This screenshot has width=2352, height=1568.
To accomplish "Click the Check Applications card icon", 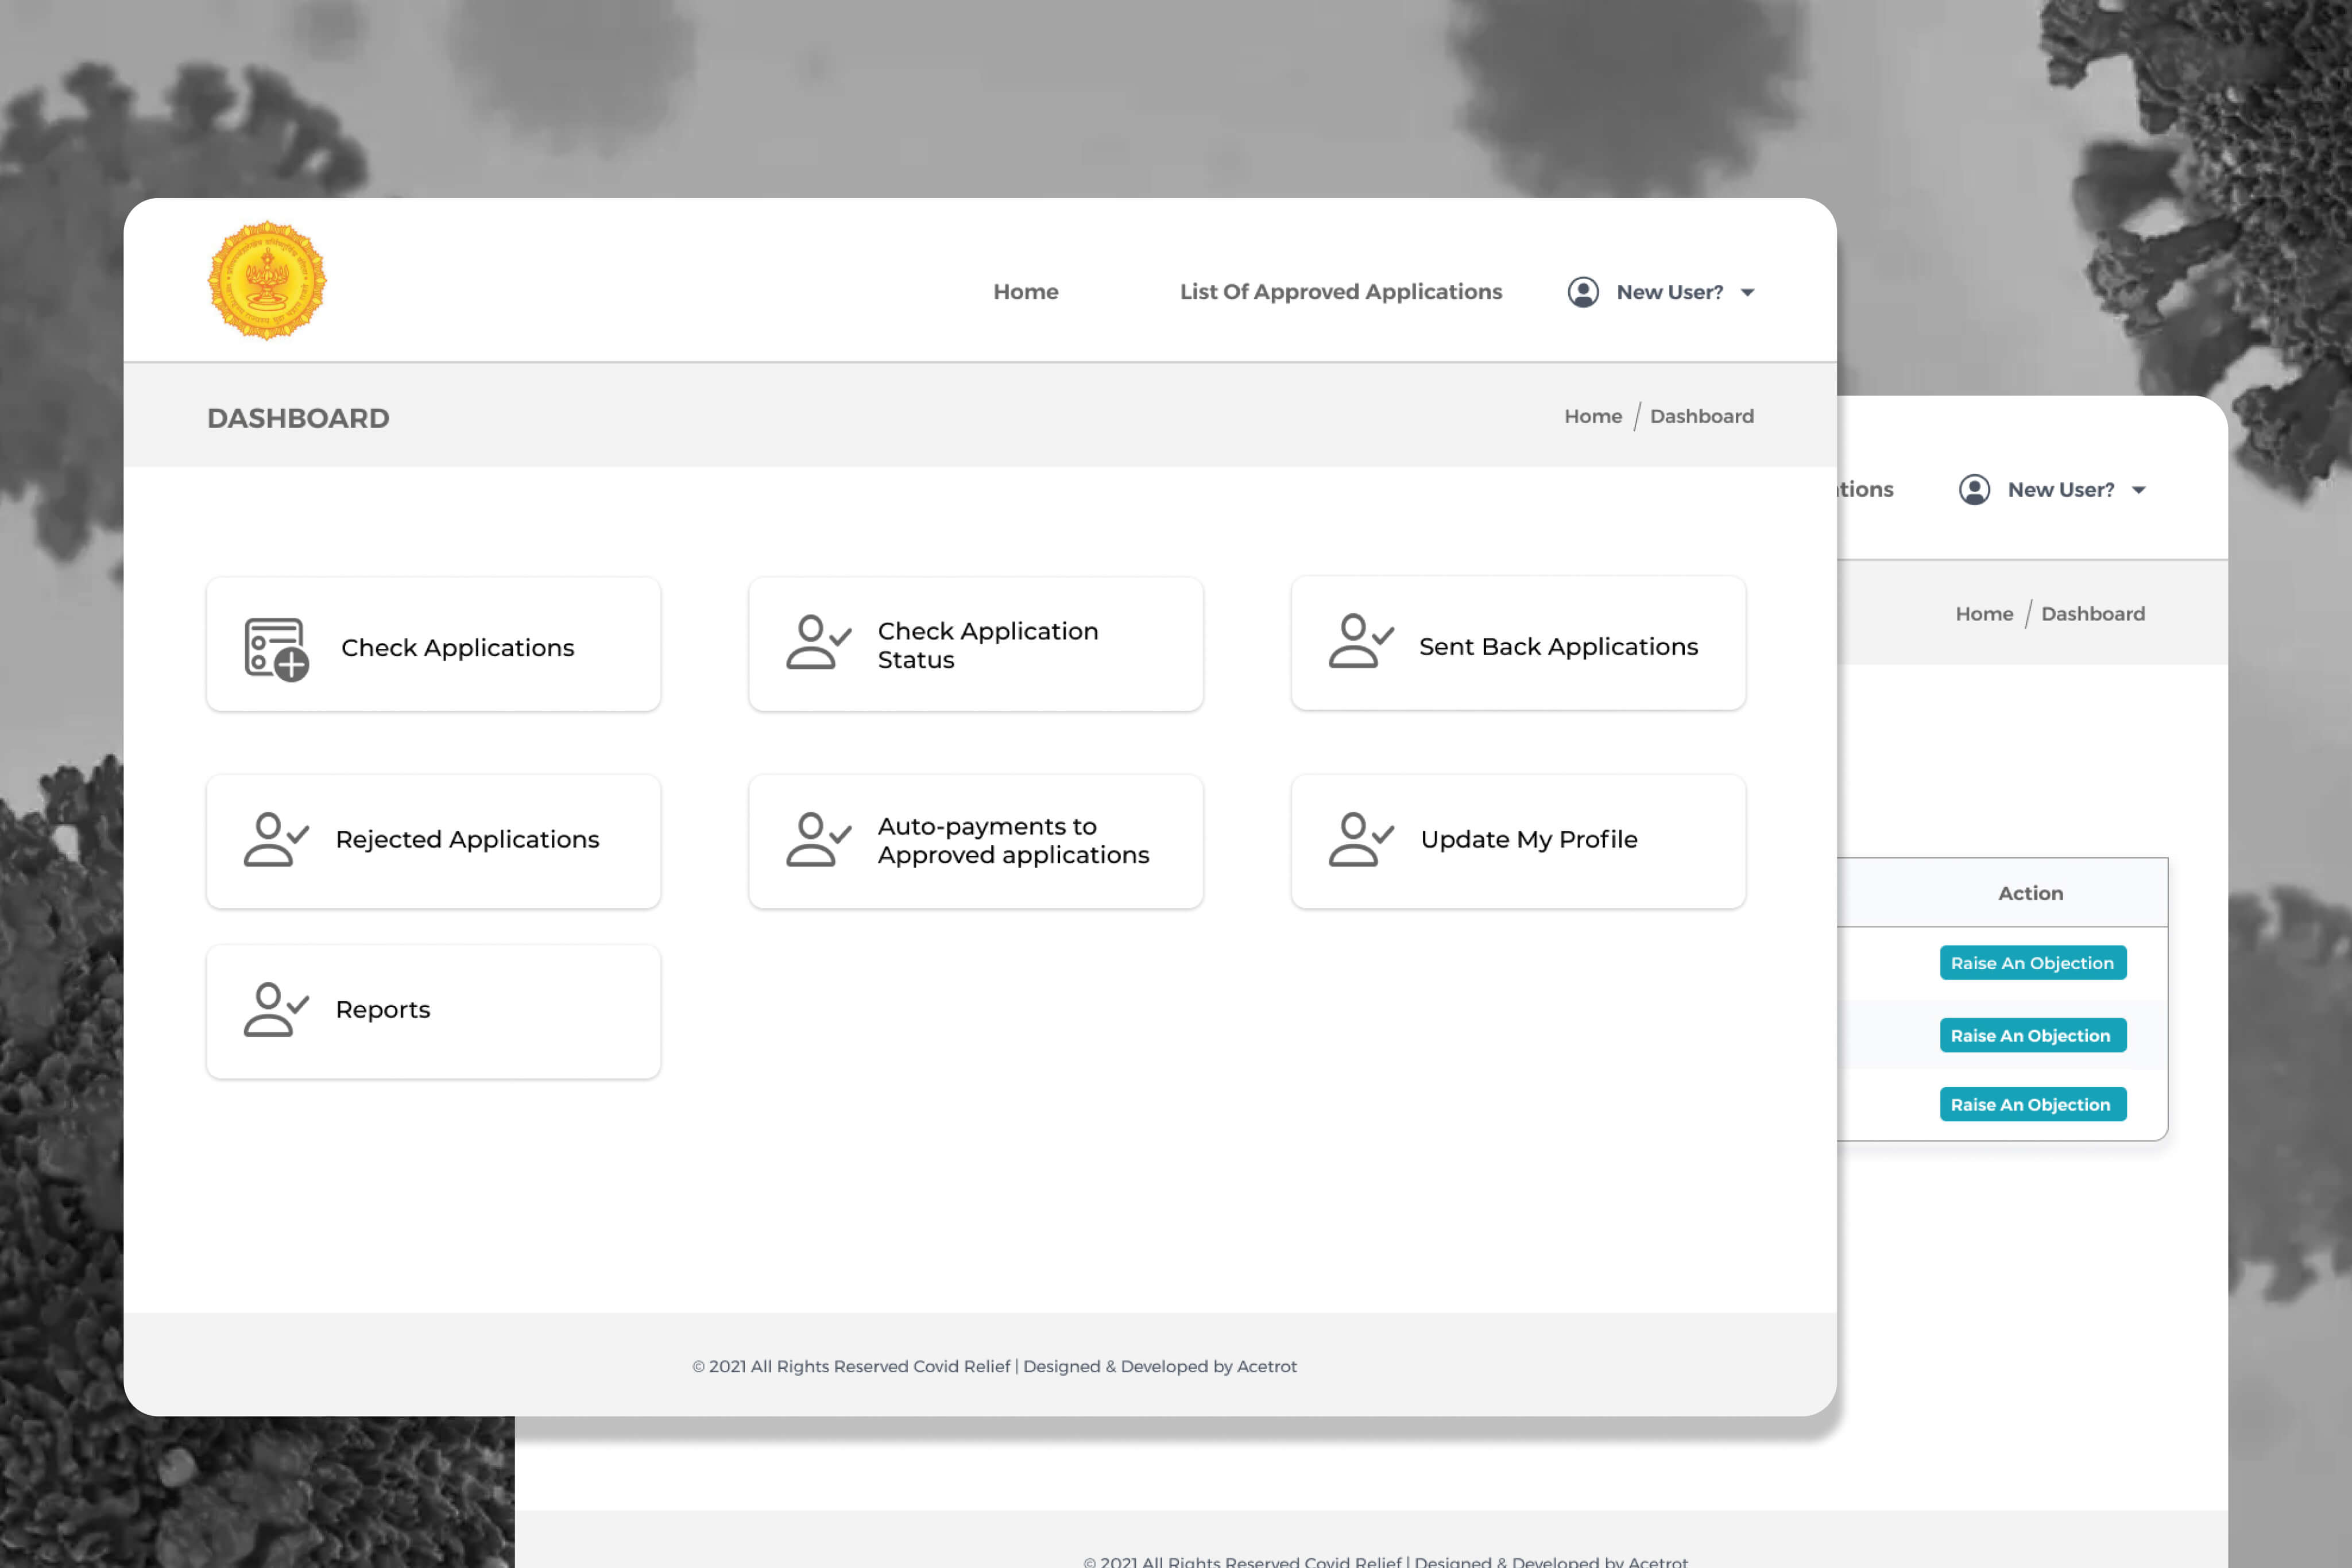I will 277,649.
